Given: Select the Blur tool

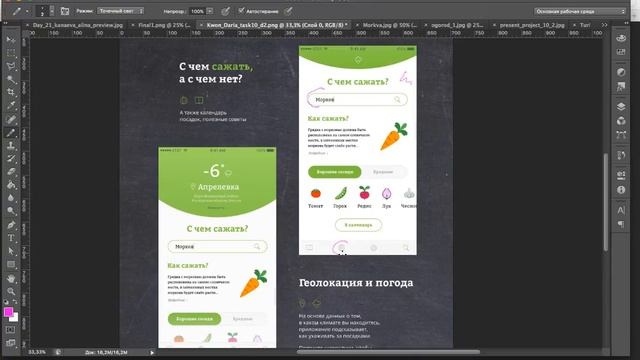Looking at the screenshot, I should click(x=11, y=198).
